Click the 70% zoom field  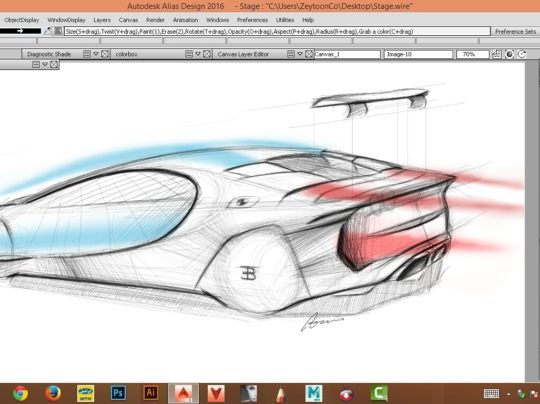[472, 54]
